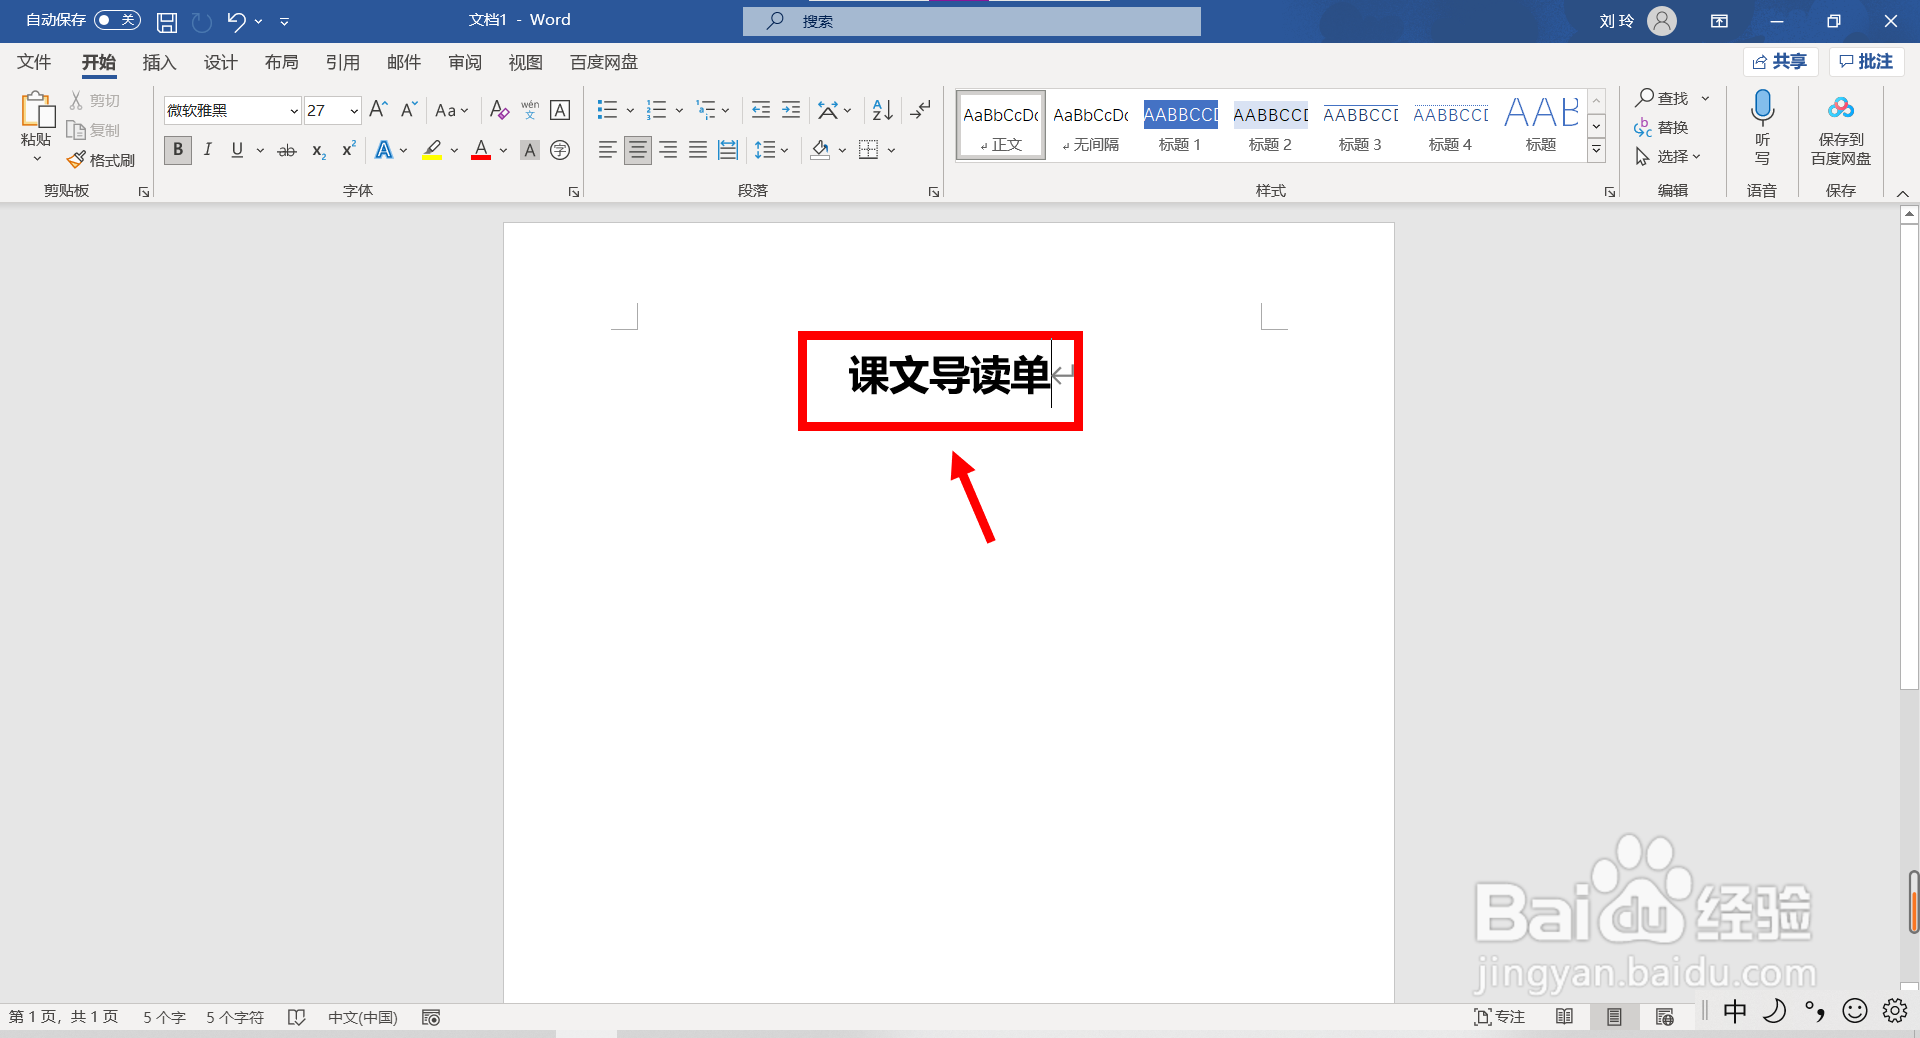The height and width of the screenshot is (1038, 1920).
Task: Click the Save icon in the title bar
Action: click(x=167, y=21)
